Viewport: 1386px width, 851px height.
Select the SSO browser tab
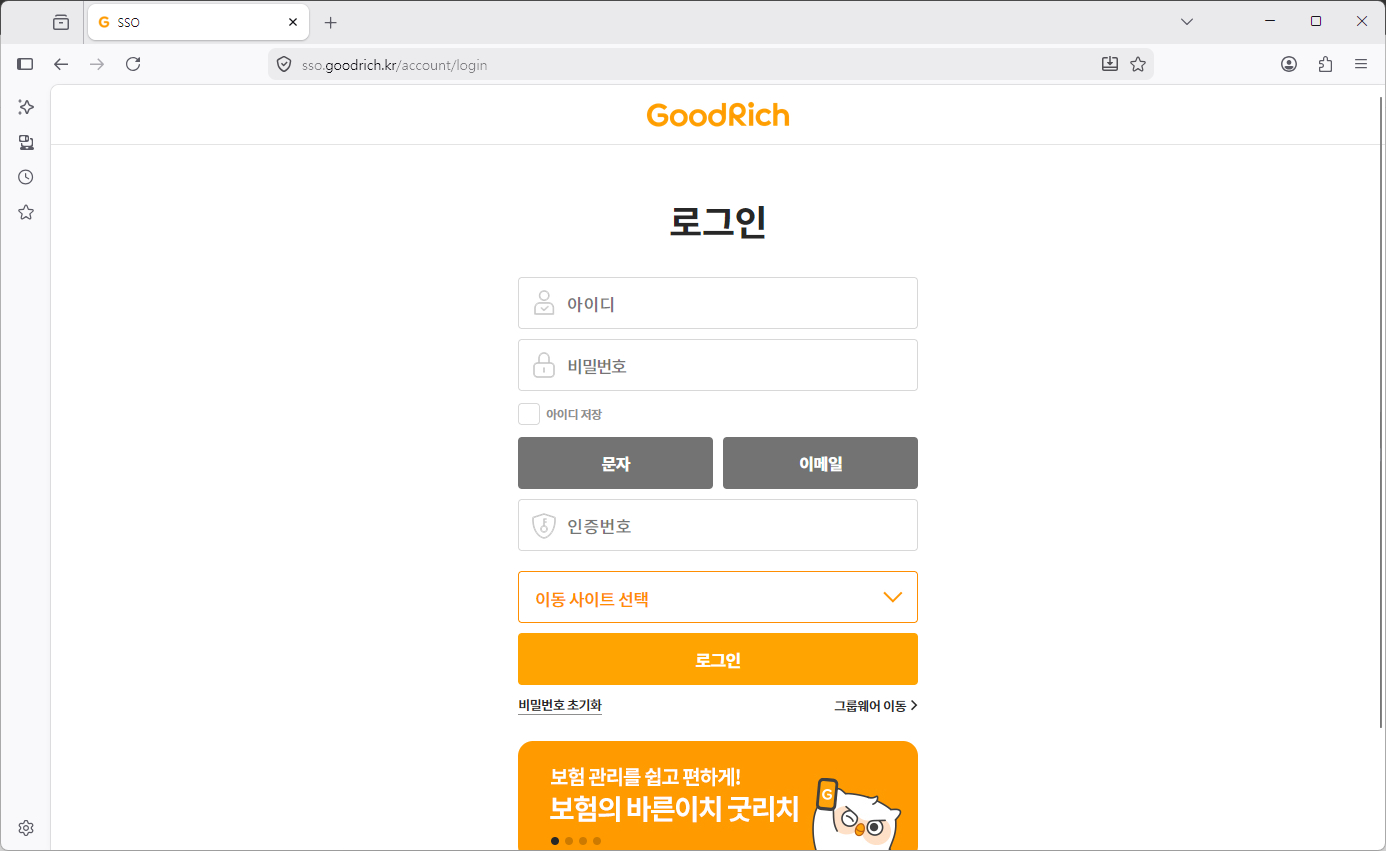tap(196, 22)
